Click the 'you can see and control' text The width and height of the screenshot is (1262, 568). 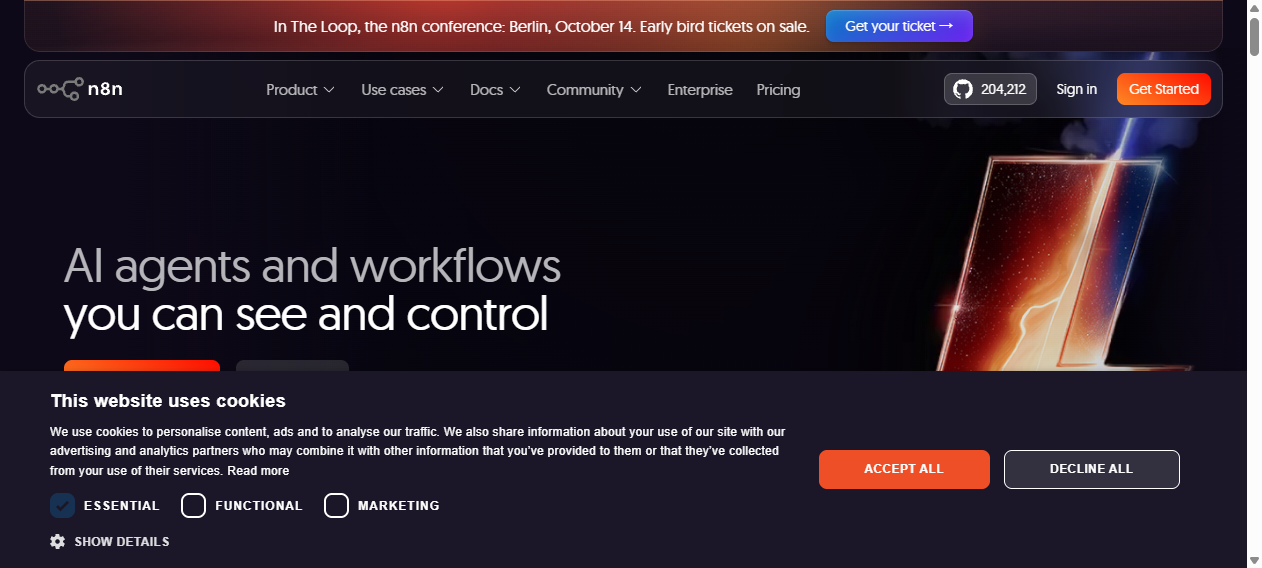point(306,313)
